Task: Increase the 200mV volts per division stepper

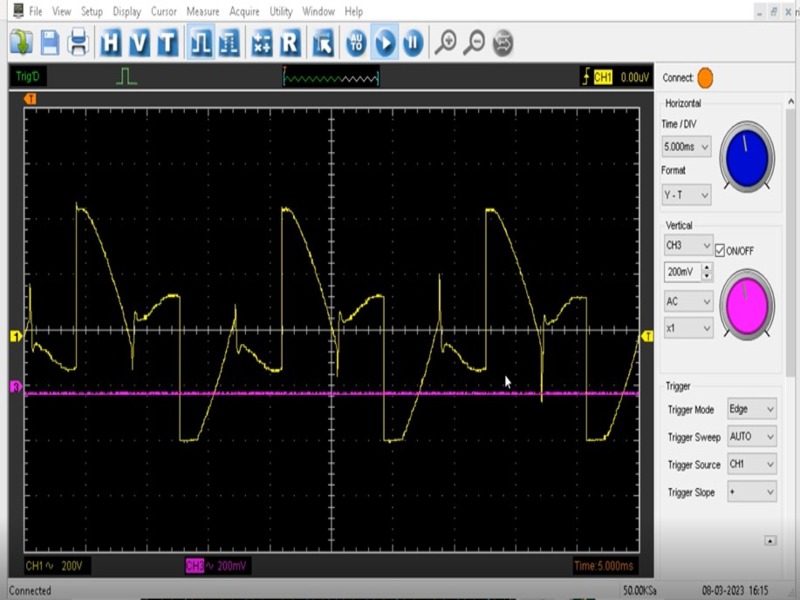Action: 707,267
